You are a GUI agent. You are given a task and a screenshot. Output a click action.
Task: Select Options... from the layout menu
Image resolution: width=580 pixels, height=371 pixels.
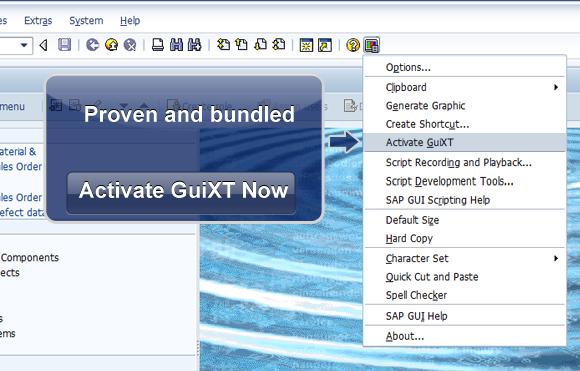pyautogui.click(x=465, y=67)
